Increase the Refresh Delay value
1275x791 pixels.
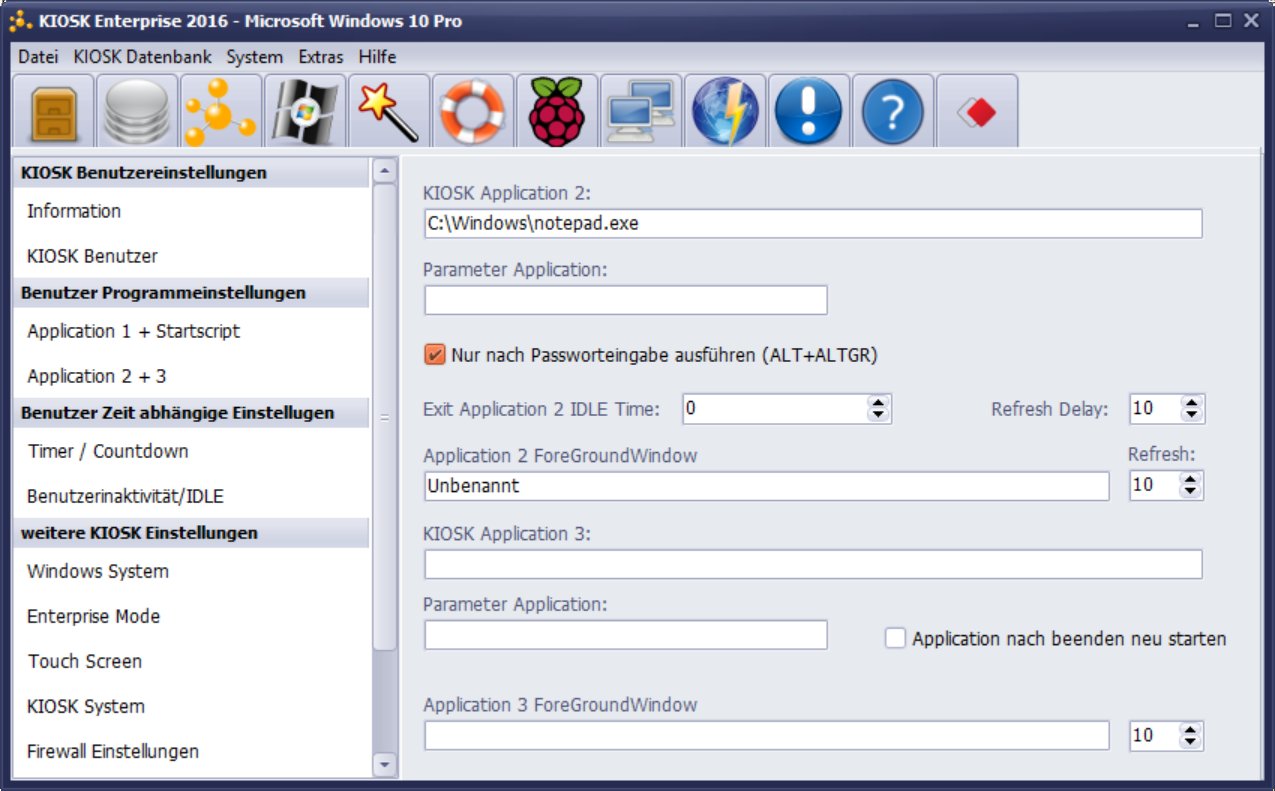coord(1191,403)
